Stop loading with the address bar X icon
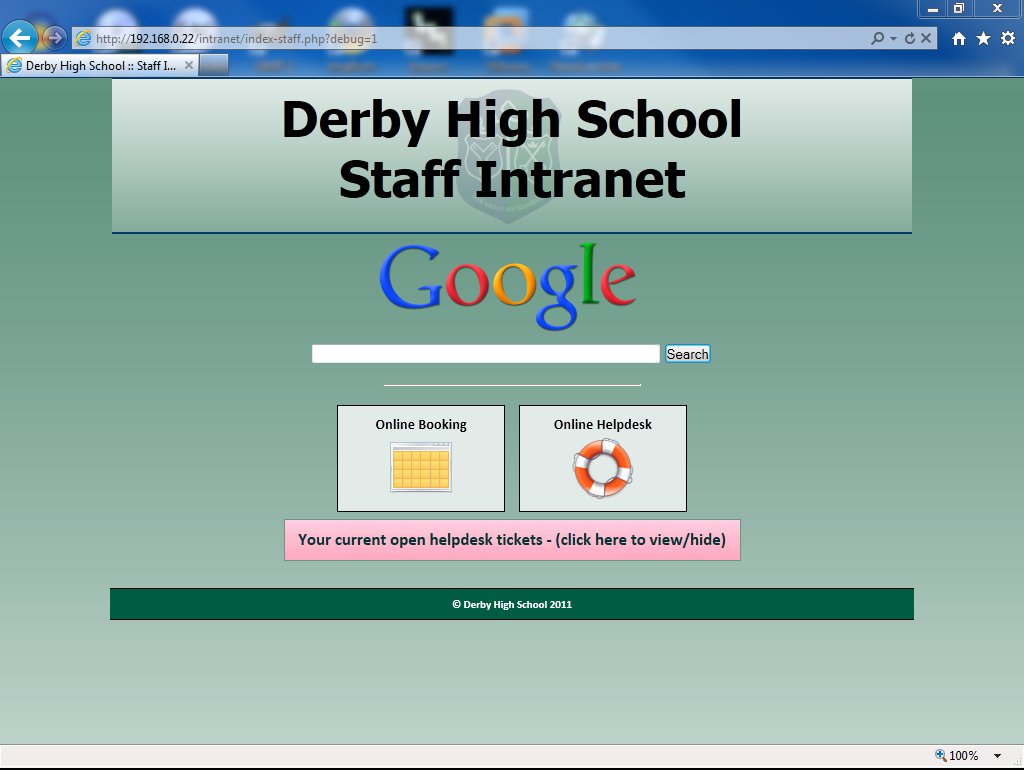This screenshot has width=1024, height=770. [x=925, y=39]
